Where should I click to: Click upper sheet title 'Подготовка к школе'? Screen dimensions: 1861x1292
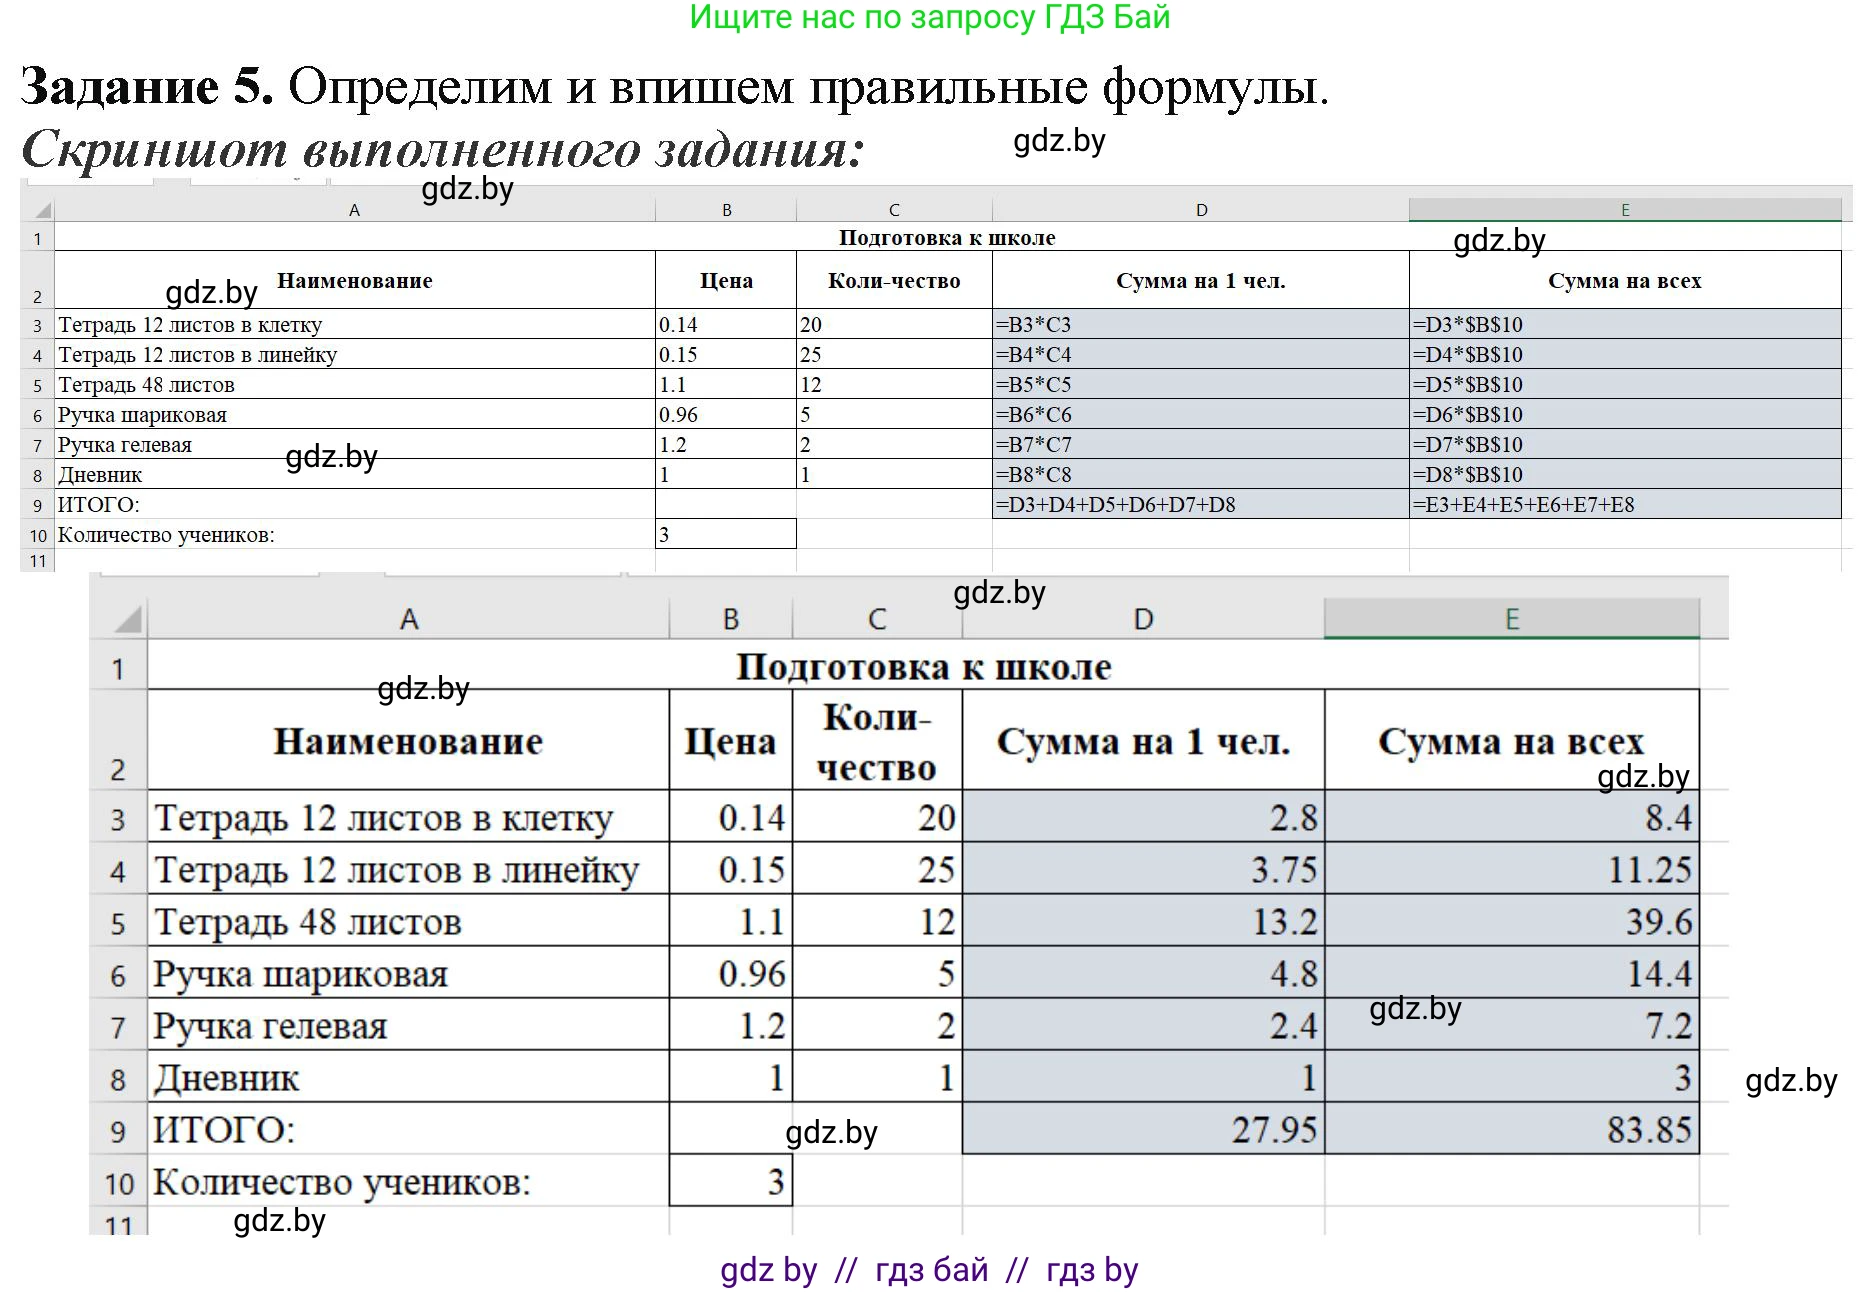click(947, 237)
